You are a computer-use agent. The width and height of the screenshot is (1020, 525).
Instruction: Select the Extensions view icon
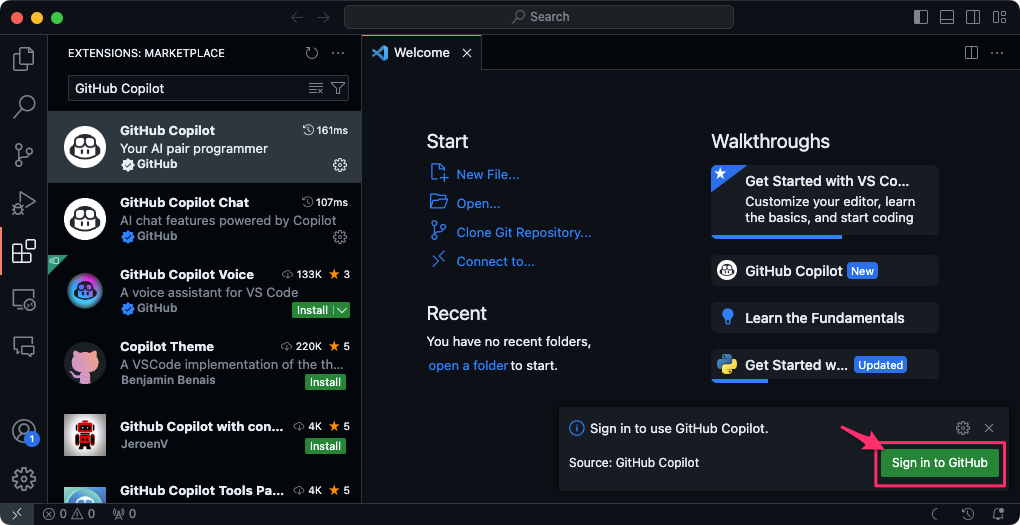coord(23,251)
